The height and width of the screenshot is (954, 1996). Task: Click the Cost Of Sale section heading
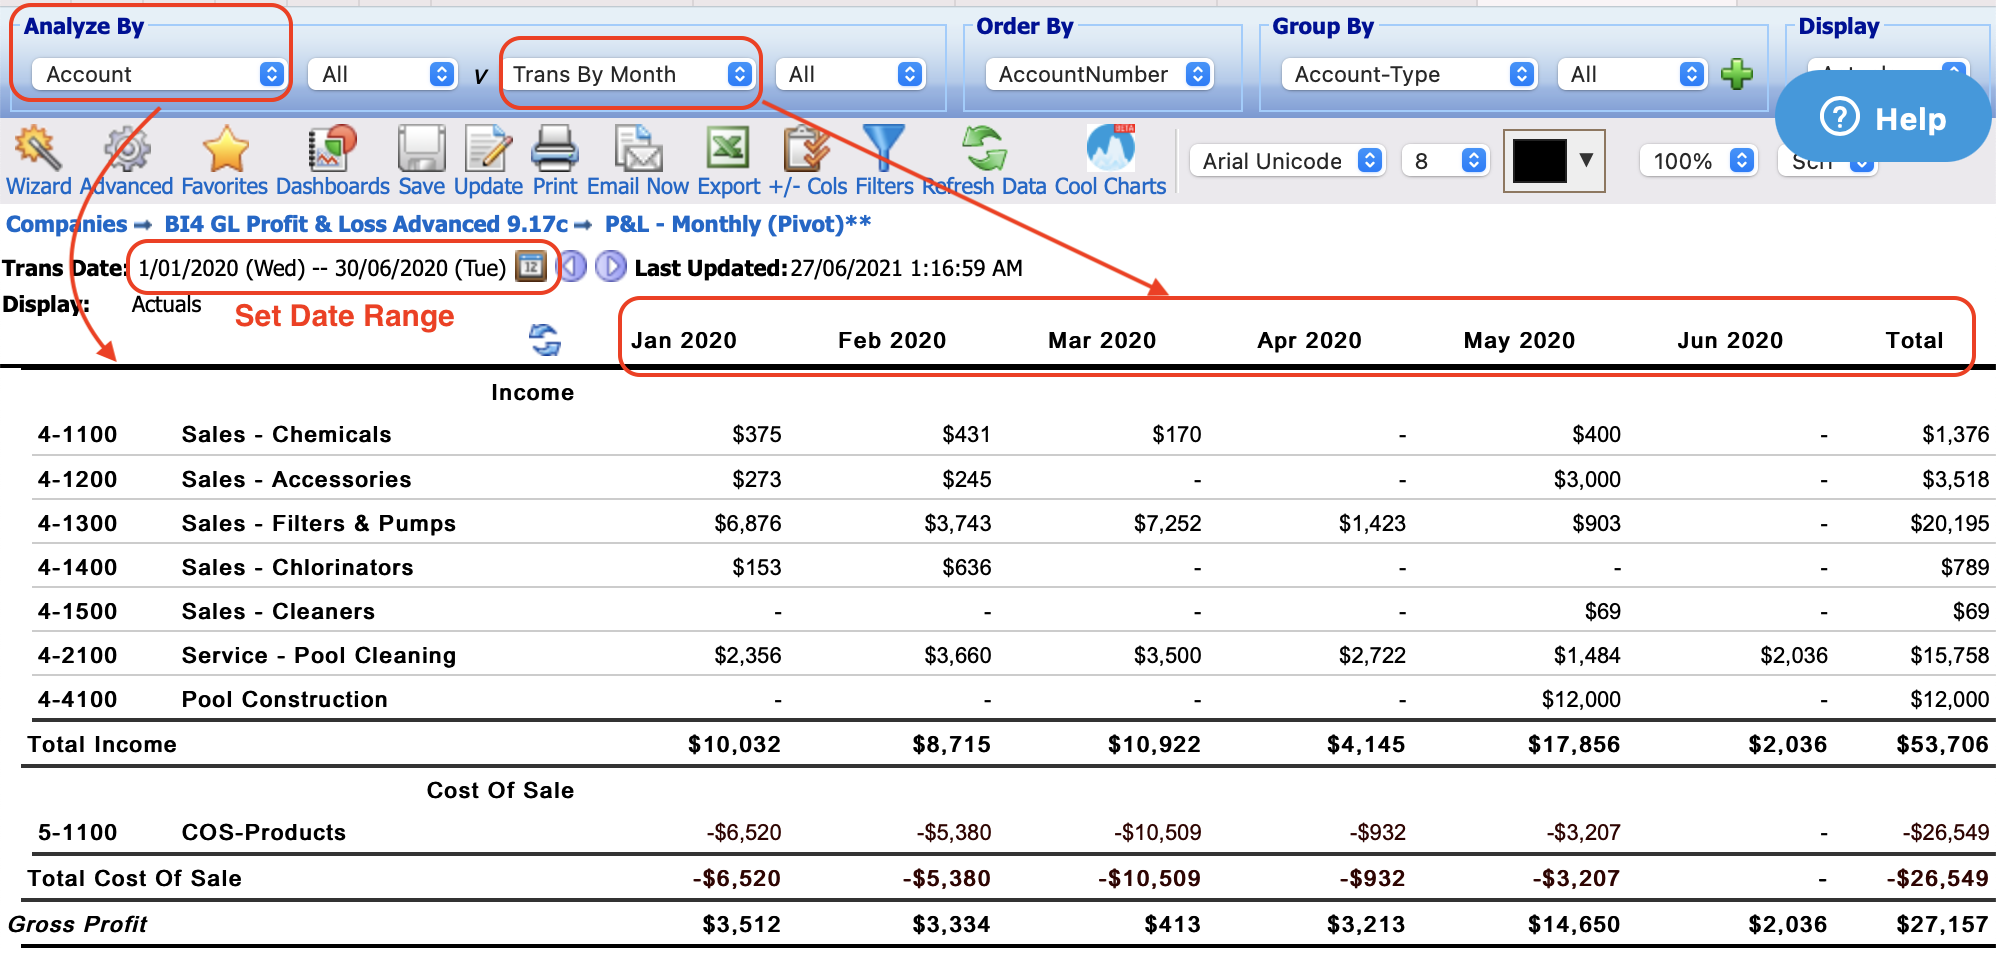pyautogui.click(x=500, y=790)
